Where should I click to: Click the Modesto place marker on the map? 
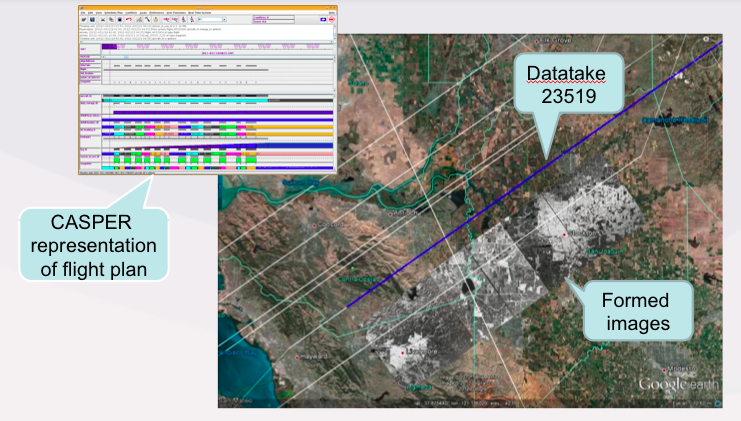(x=664, y=370)
